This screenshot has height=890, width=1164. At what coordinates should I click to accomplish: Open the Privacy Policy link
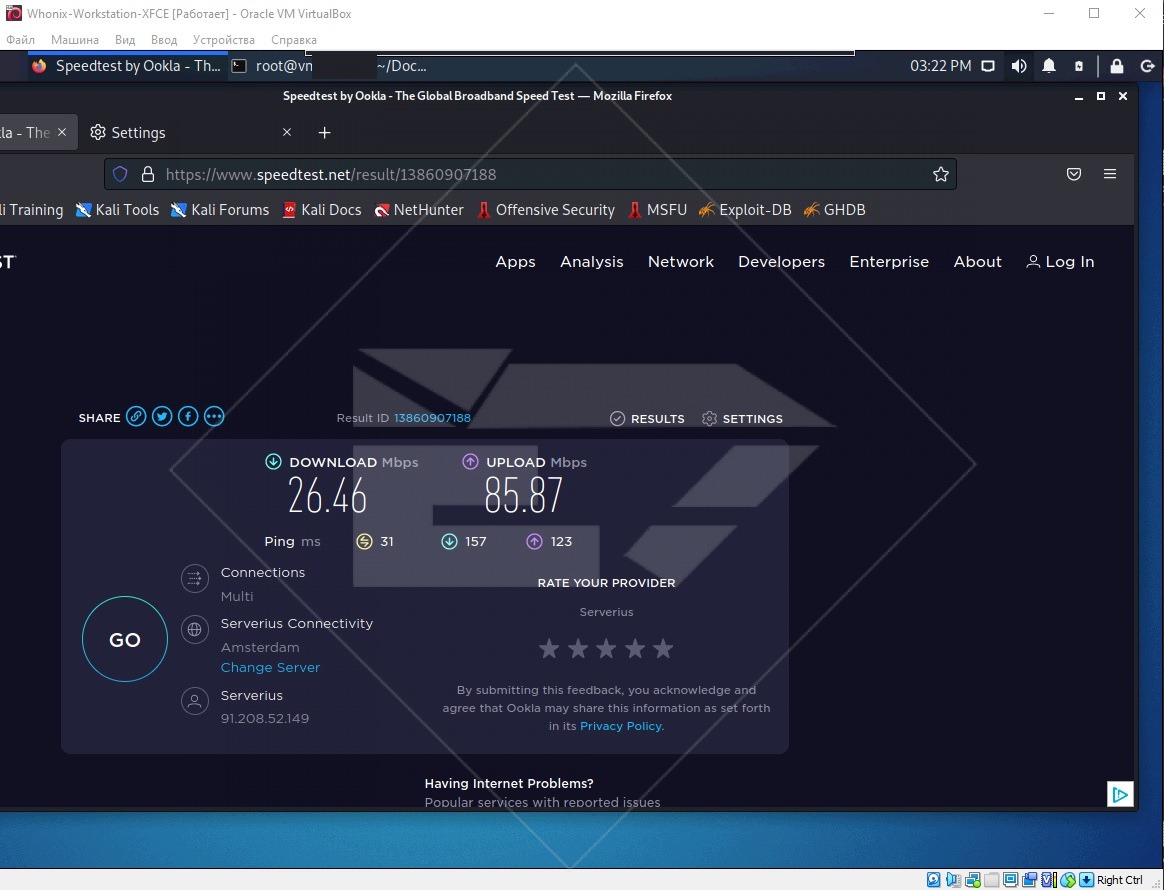point(621,726)
